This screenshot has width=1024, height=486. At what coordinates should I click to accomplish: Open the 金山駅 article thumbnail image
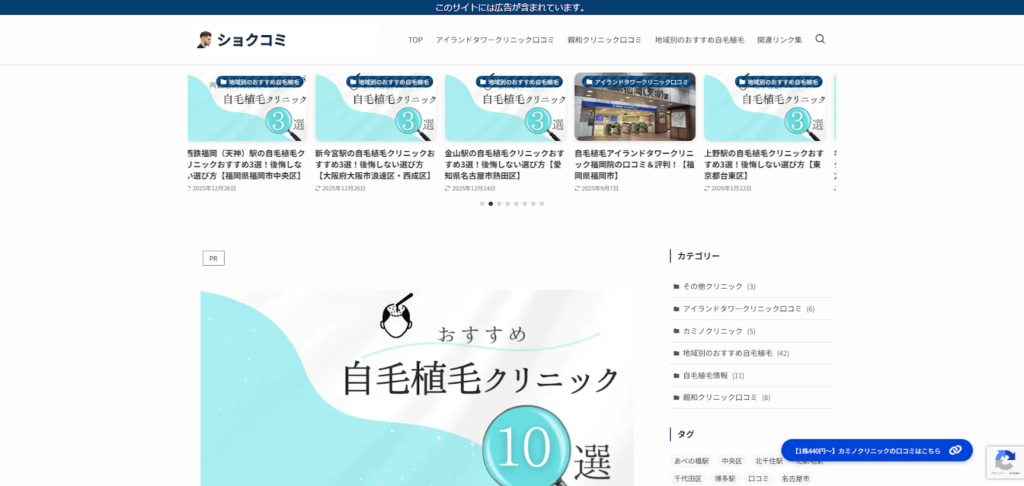(x=505, y=107)
